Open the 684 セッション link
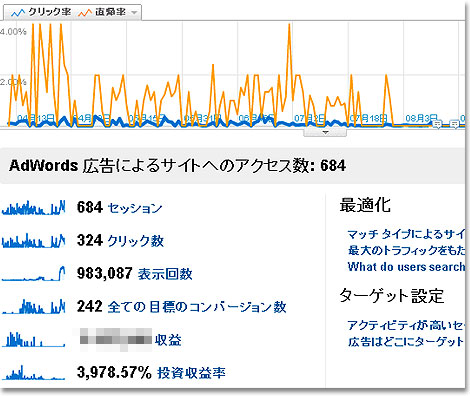The height and width of the screenshot is (396, 470). coord(134,208)
